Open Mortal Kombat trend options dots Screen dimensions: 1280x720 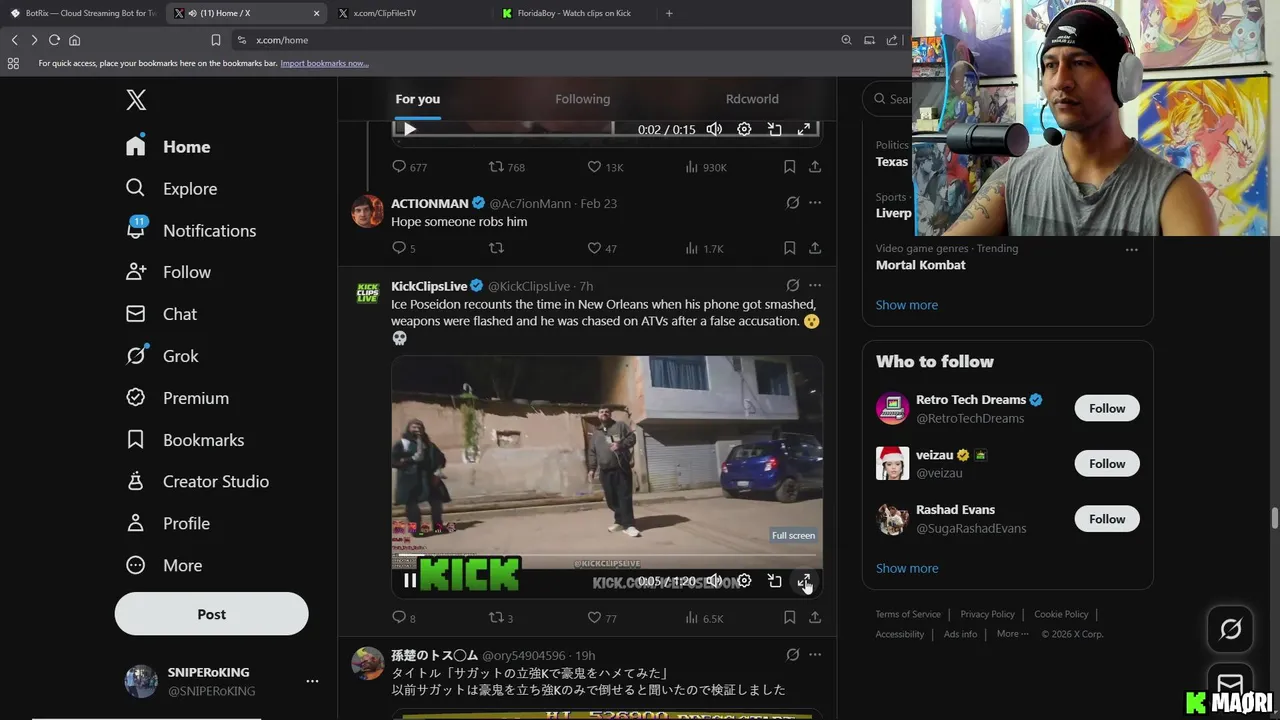[1131, 249]
